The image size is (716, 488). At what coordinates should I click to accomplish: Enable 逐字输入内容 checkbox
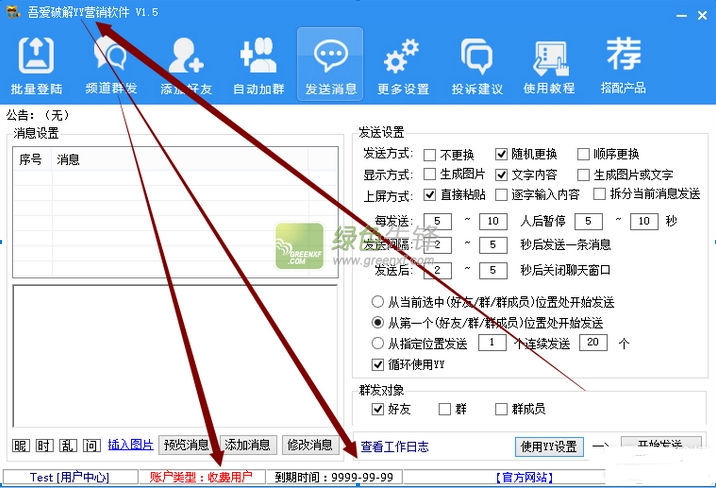(x=501, y=195)
